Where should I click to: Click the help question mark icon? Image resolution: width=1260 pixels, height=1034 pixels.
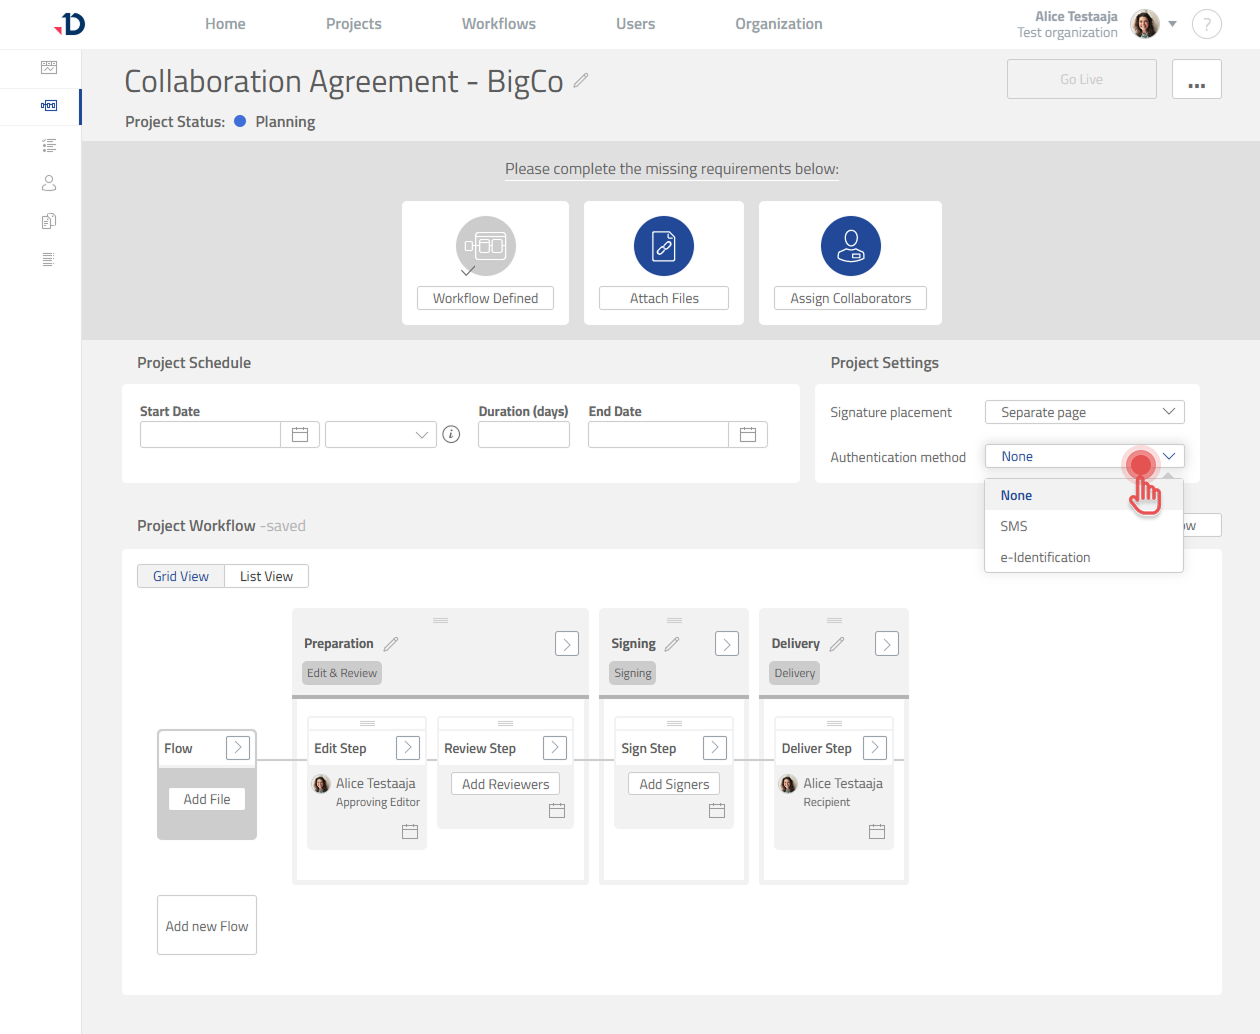pos(1207,24)
